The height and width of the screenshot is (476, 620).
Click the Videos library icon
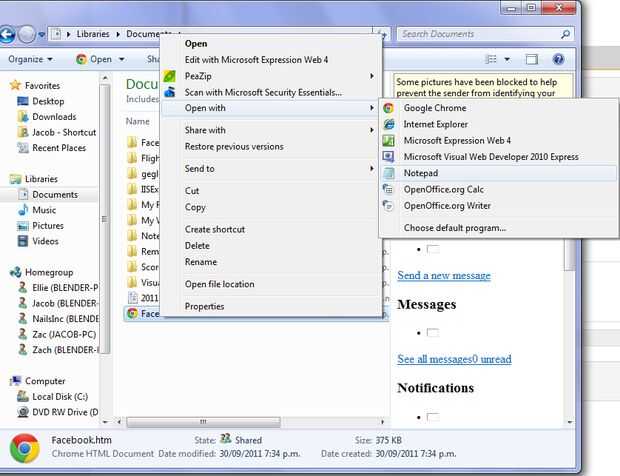click(x=23, y=241)
